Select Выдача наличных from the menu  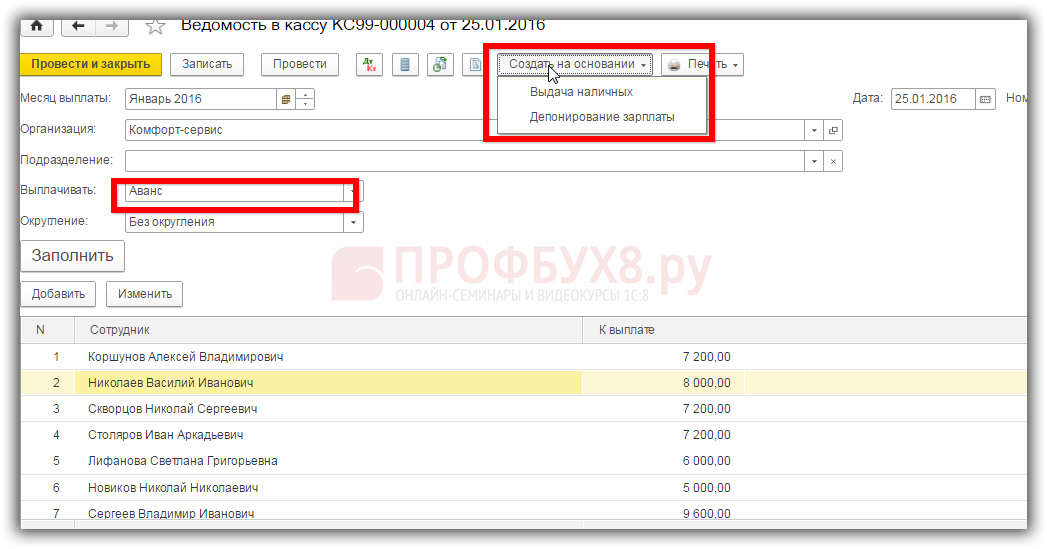[x=581, y=92]
